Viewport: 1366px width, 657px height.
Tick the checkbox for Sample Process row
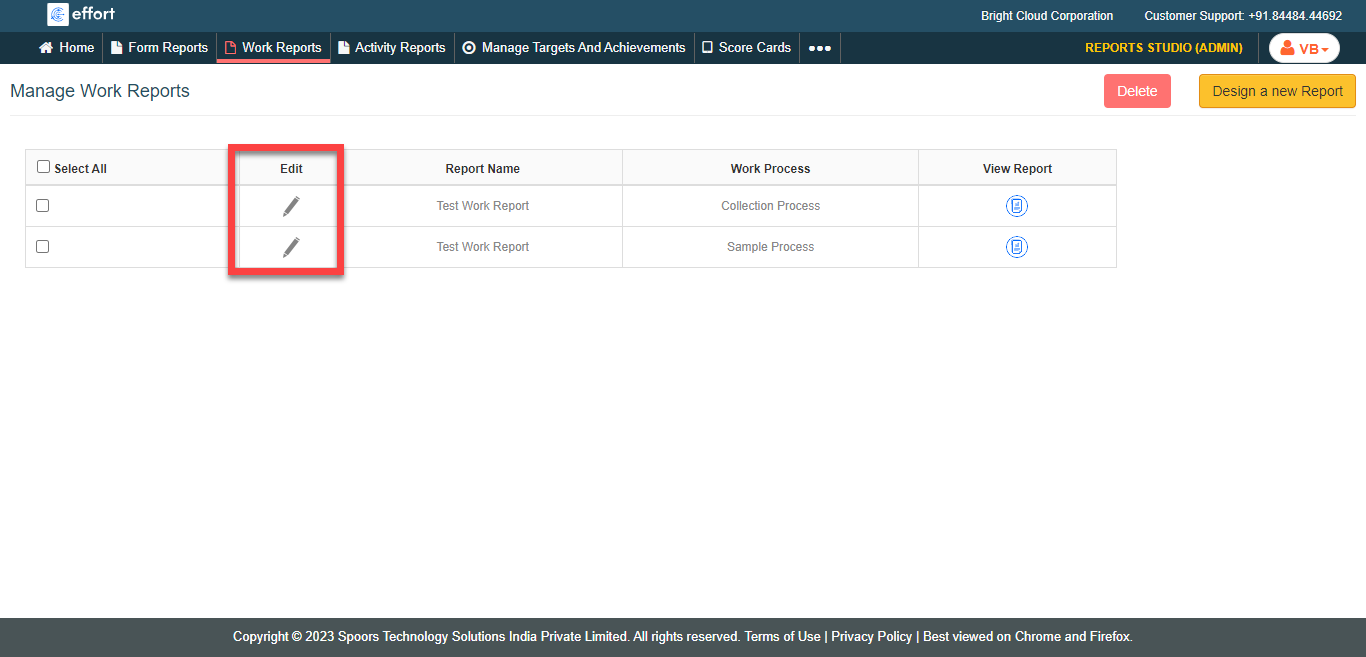tap(42, 246)
